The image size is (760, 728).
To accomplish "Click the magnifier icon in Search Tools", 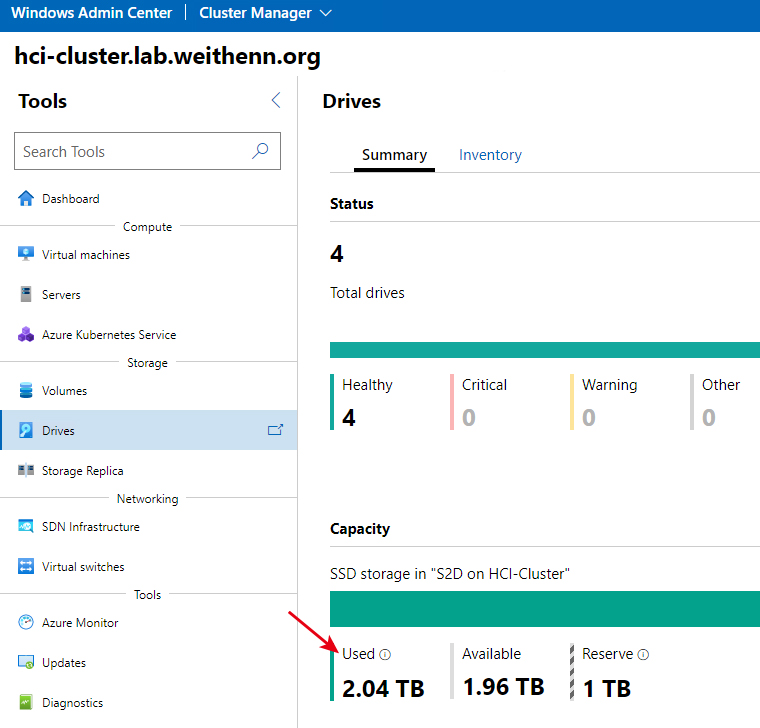I will (x=260, y=151).
